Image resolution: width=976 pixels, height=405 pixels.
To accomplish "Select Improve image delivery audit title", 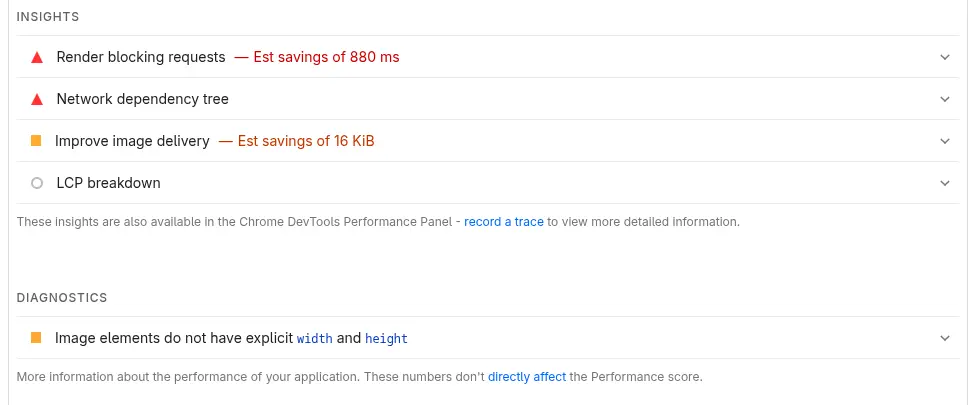I will (132, 141).
